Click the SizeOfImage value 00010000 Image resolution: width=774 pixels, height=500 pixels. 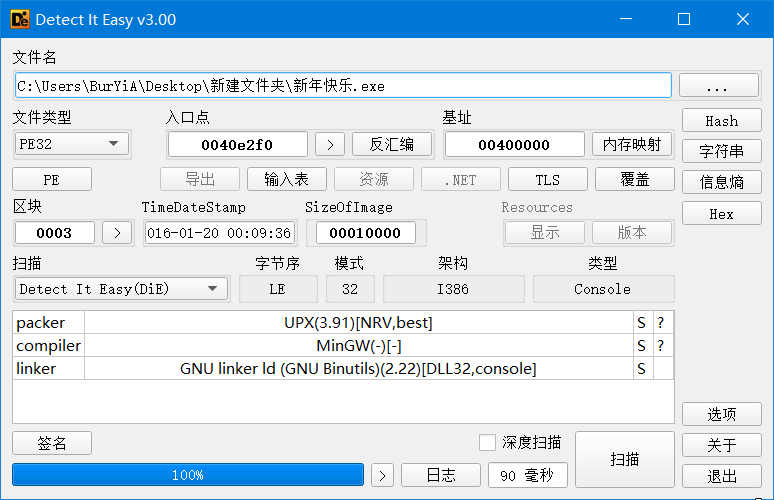click(x=365, y=232)
